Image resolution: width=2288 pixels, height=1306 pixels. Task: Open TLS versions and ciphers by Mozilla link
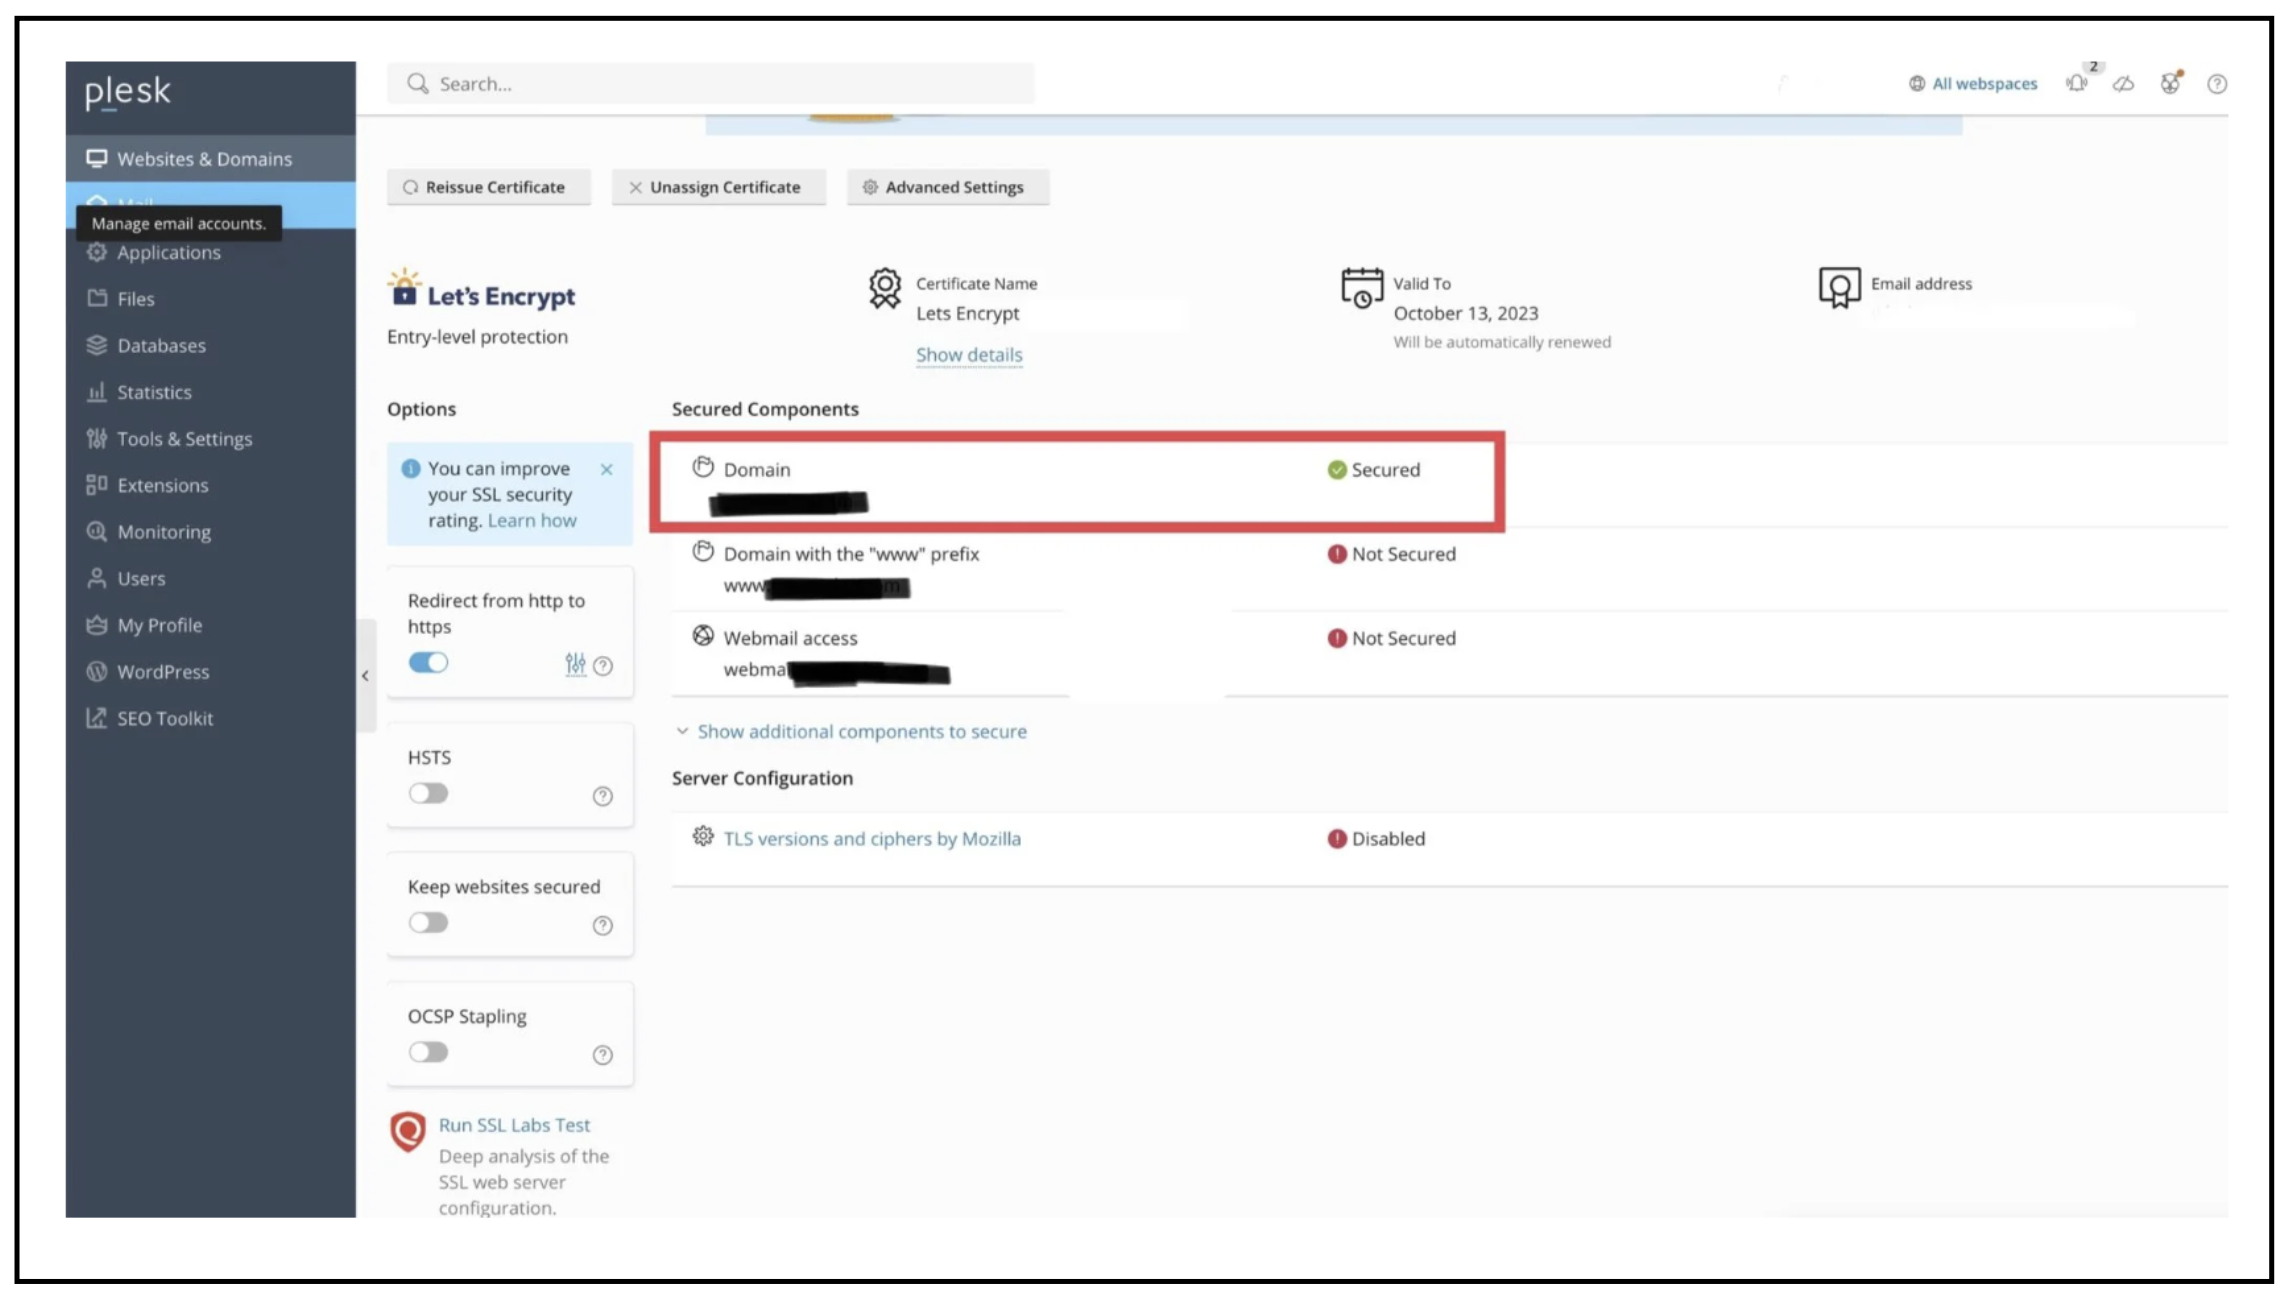[x=872, y=839]
